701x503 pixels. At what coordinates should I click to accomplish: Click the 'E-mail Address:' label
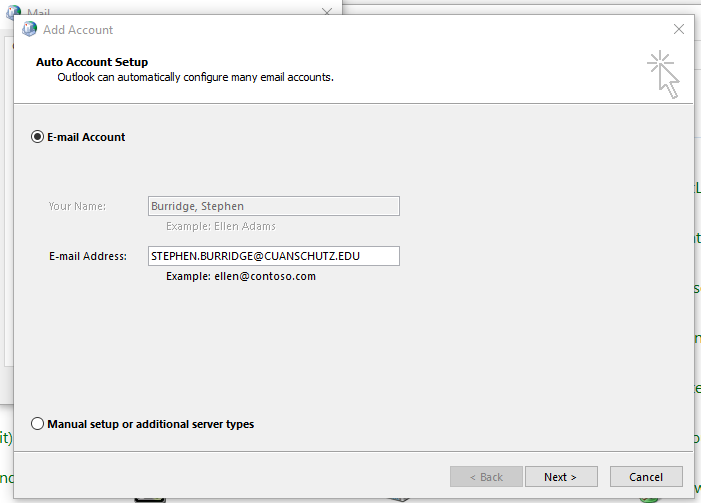[x=87, y=257]
